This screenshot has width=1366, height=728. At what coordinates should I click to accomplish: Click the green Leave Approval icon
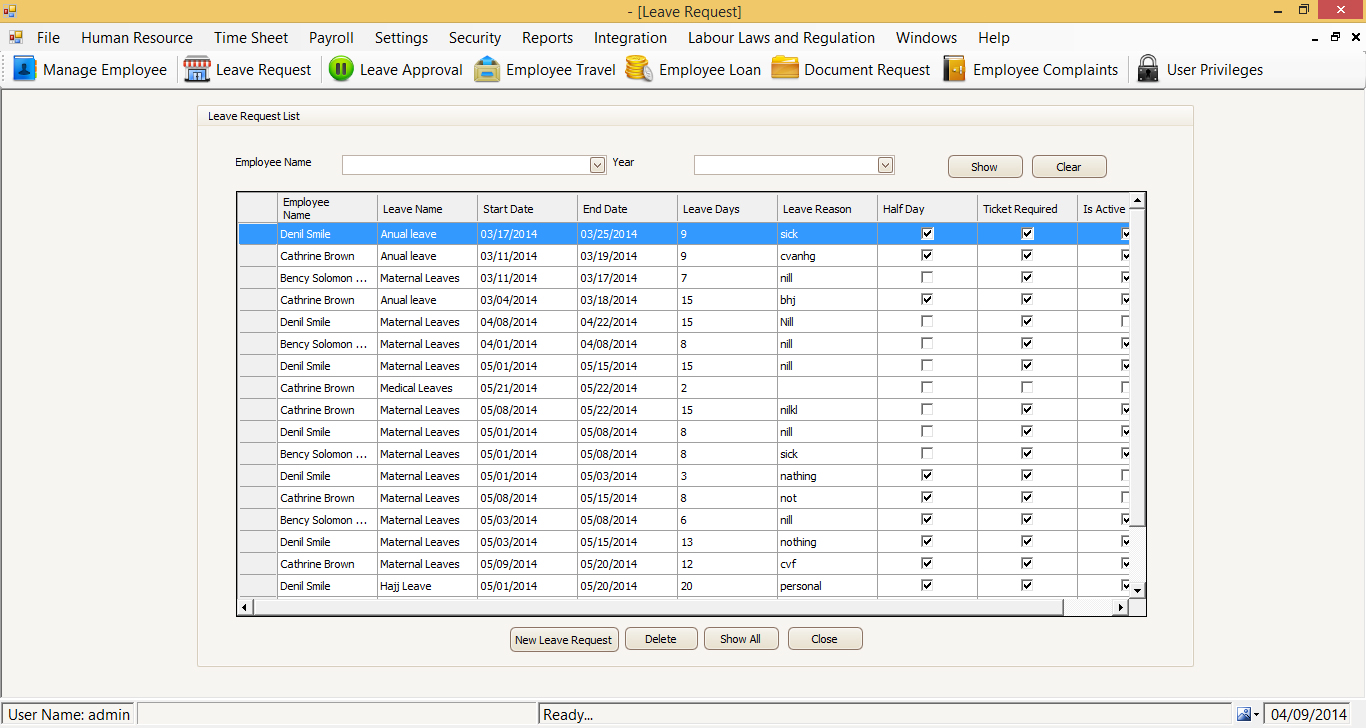[341, 70]
